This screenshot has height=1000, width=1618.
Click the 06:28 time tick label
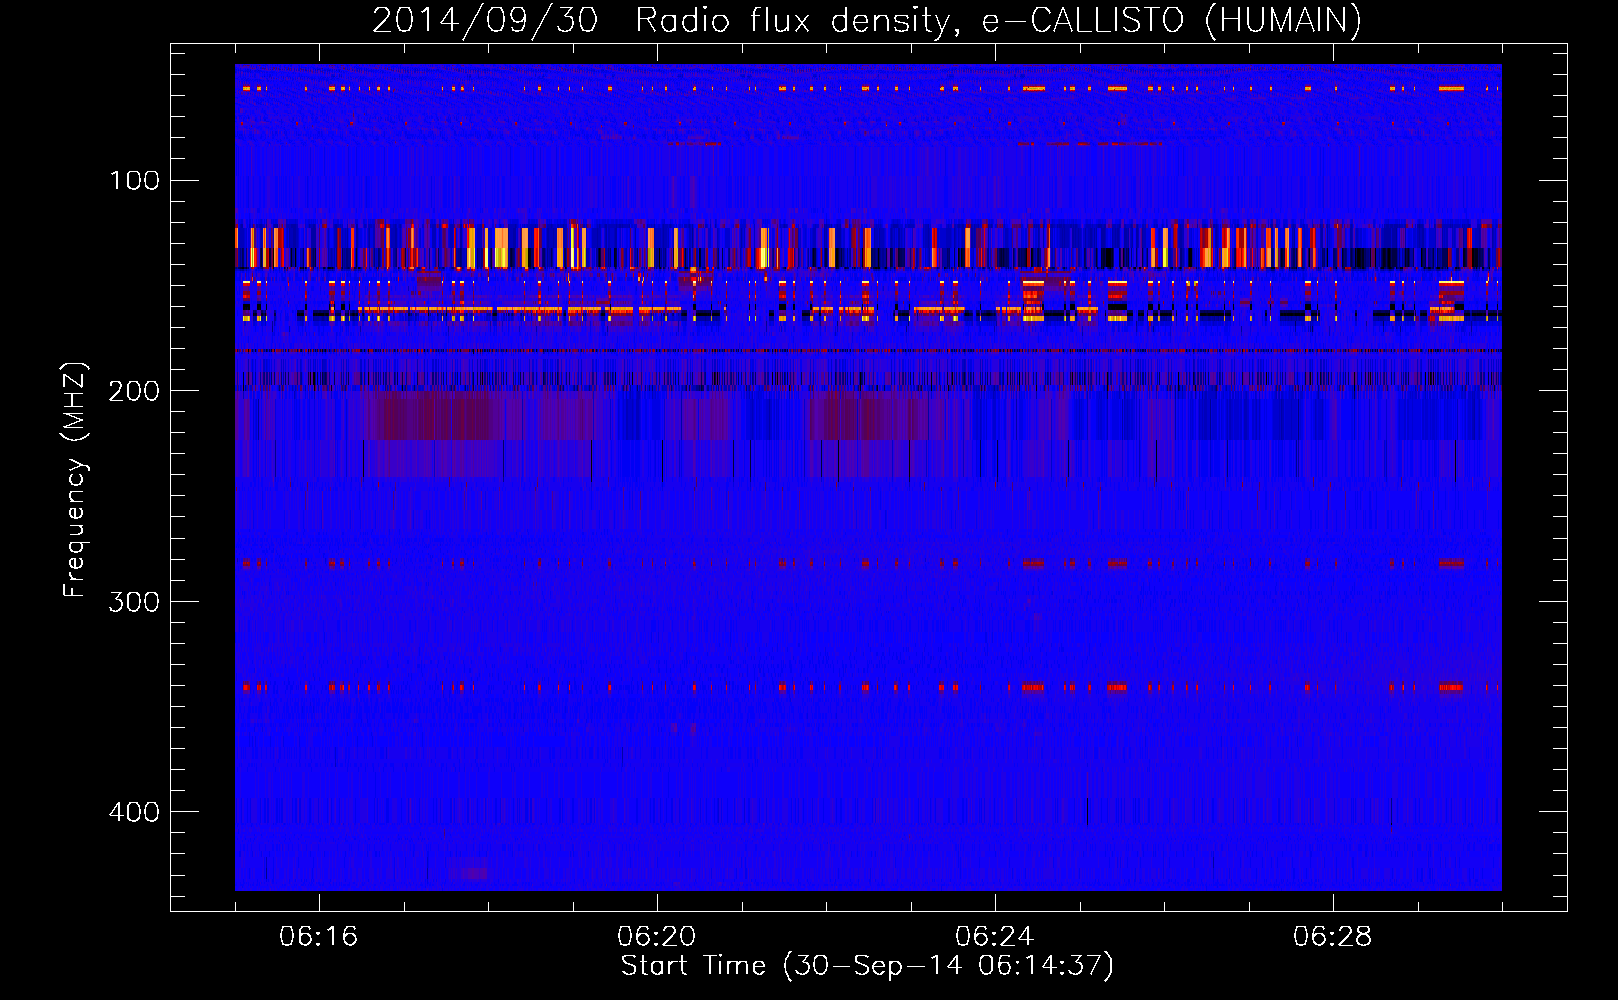(1333, 936)
